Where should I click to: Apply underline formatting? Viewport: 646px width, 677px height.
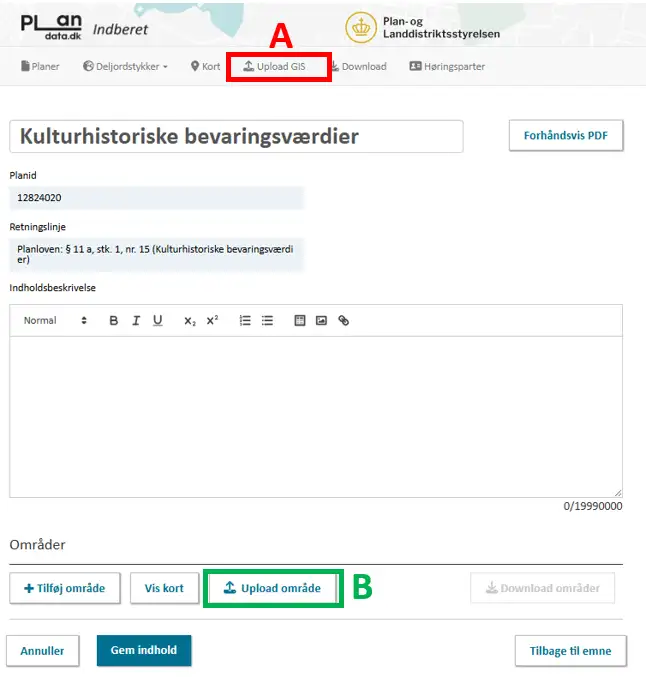(158, 321)
